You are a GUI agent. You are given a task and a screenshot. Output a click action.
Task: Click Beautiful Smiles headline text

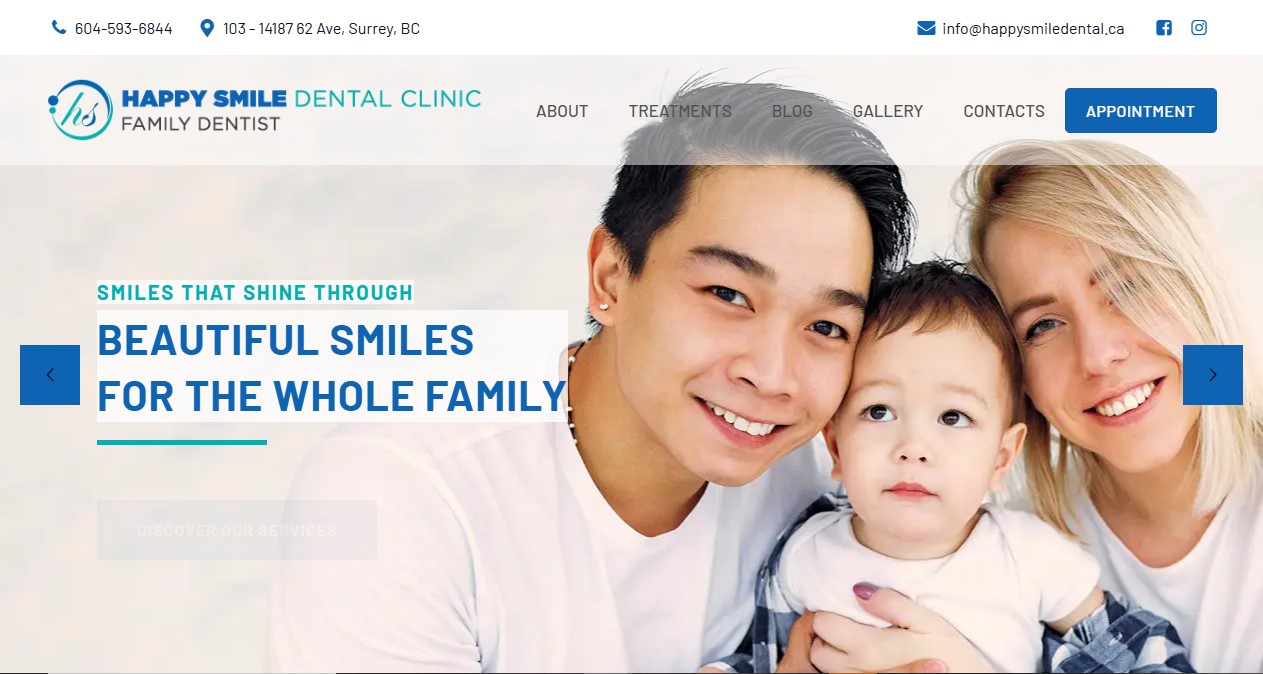[332, 368]
